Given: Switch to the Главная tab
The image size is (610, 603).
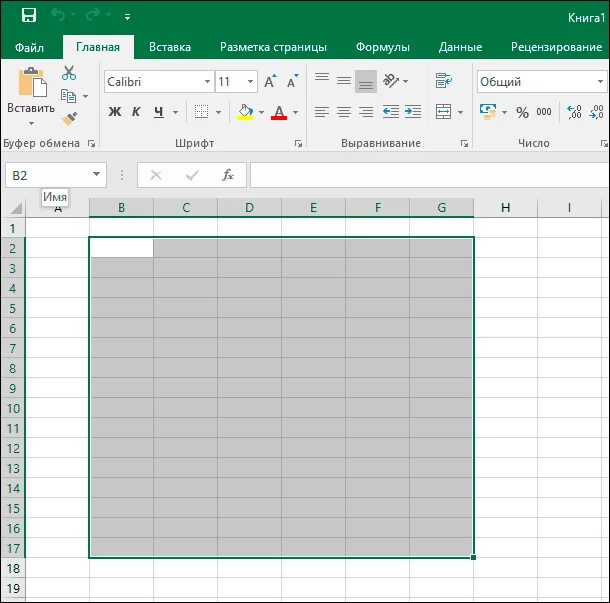Looking at the screenshot, I should pos(98,47).
